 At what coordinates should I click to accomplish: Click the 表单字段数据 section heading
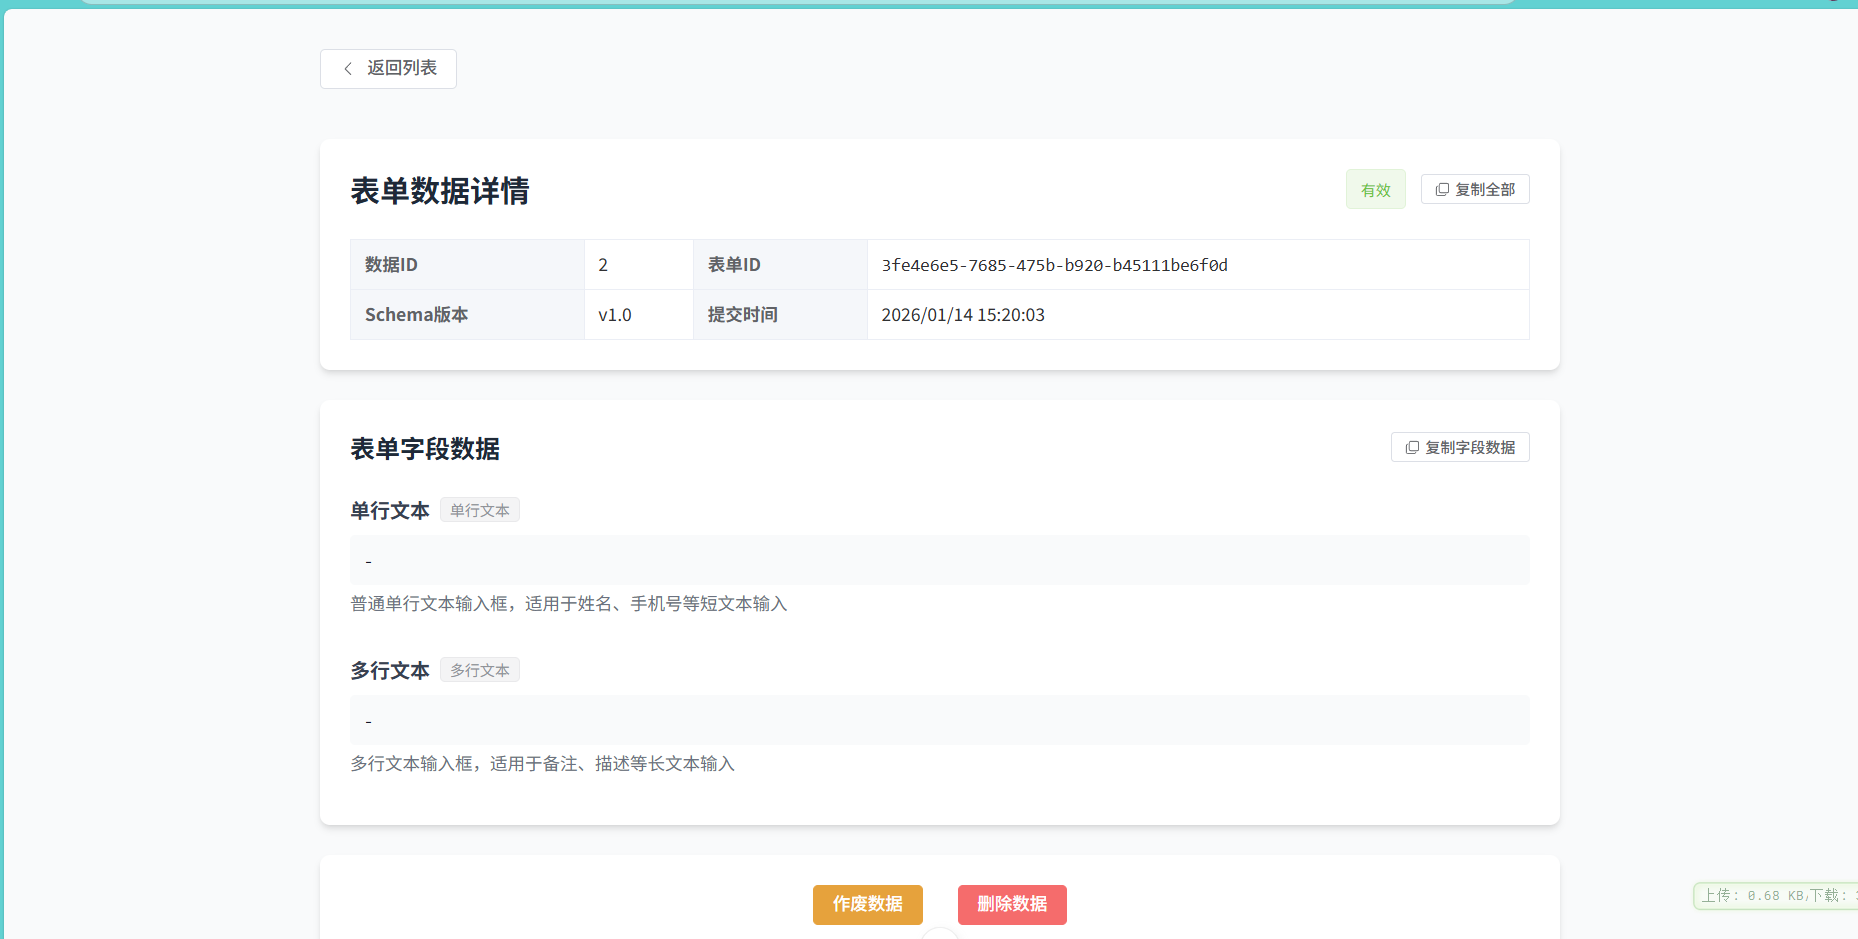tap(425, 449)
